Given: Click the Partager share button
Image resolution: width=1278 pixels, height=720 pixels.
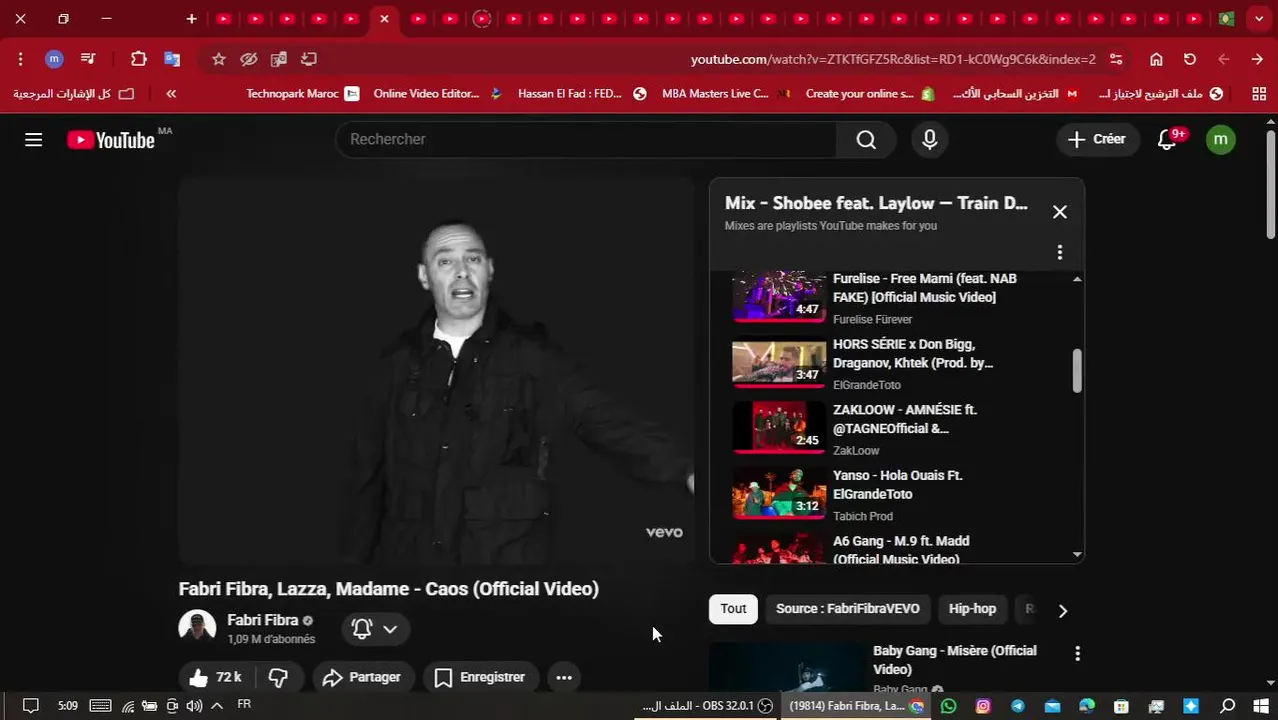Looking at the screenshot, I should (362, 677).
